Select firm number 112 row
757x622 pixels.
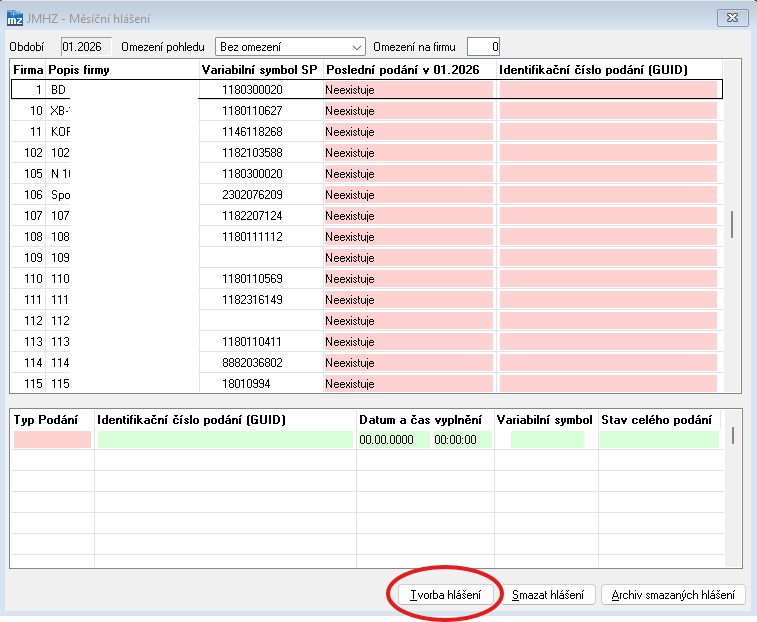(367, 321)
